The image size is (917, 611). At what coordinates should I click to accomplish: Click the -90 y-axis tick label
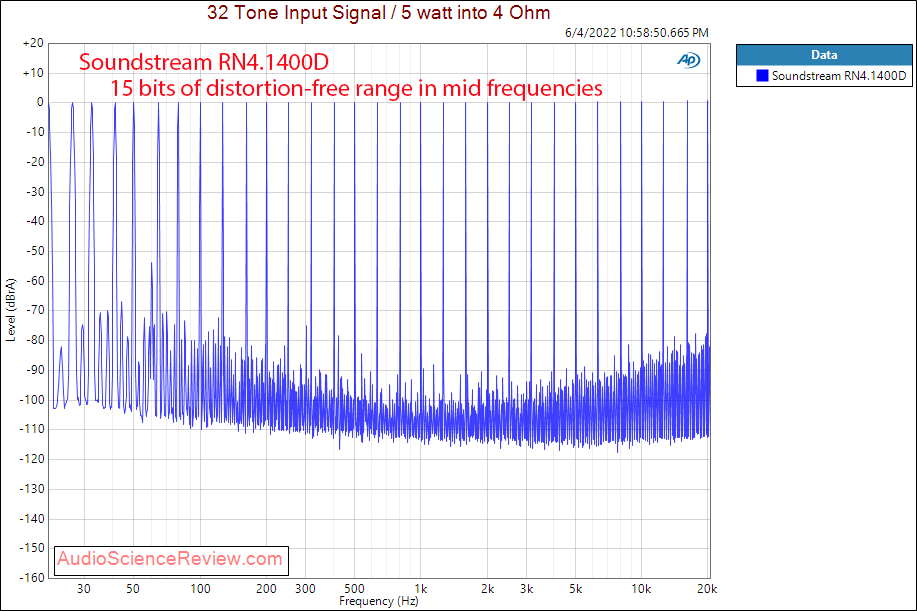[35, 370]
